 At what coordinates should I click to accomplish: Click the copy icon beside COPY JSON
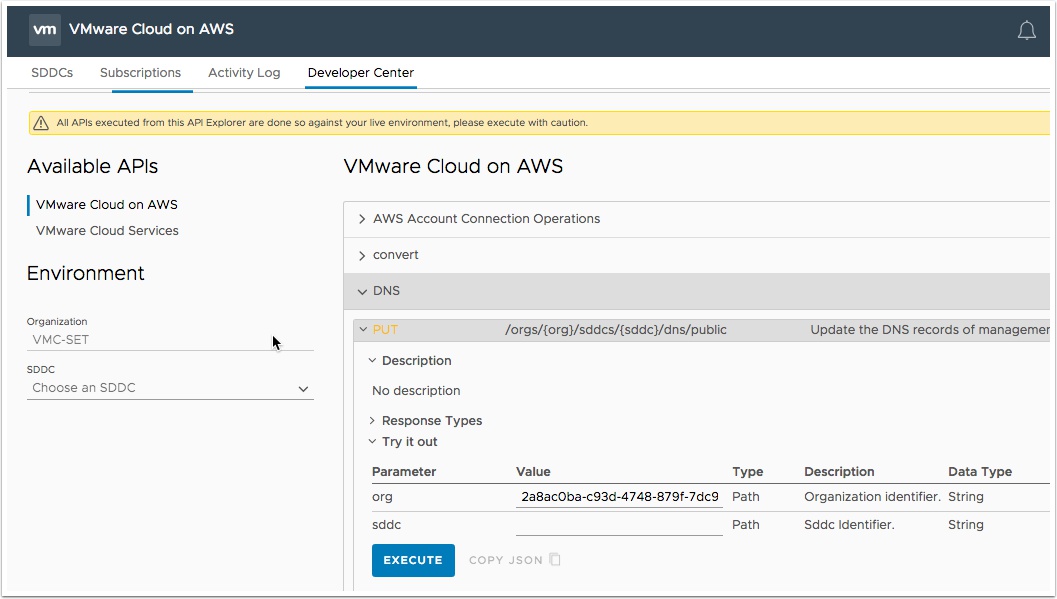coord(555,560)
